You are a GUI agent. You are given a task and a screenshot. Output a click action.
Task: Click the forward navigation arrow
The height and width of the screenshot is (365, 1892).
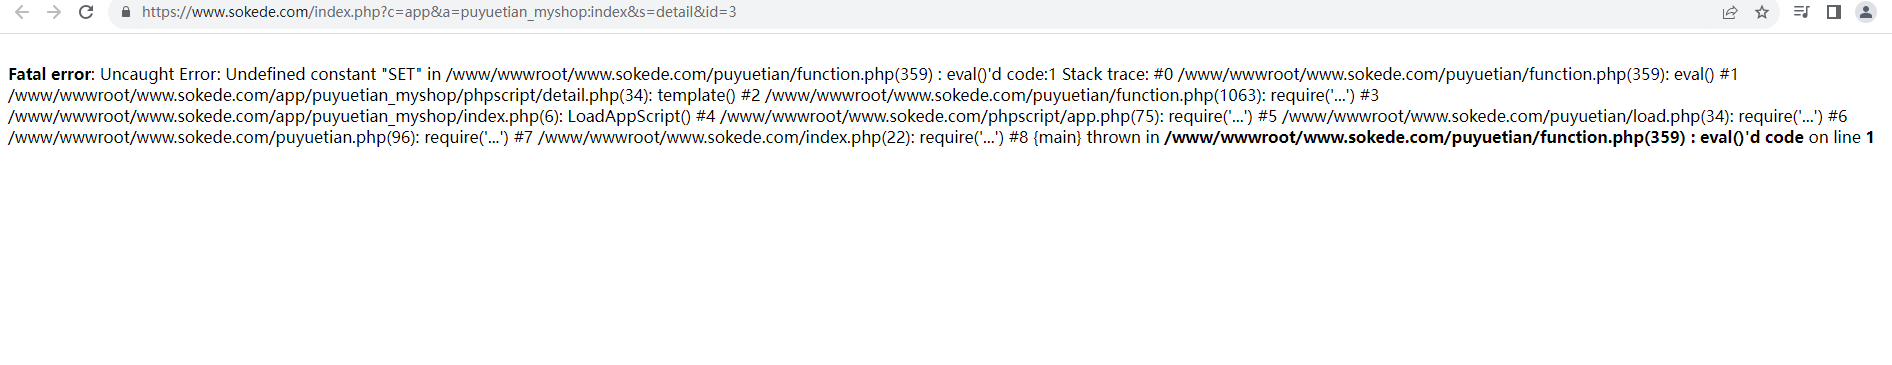point(54,12)
